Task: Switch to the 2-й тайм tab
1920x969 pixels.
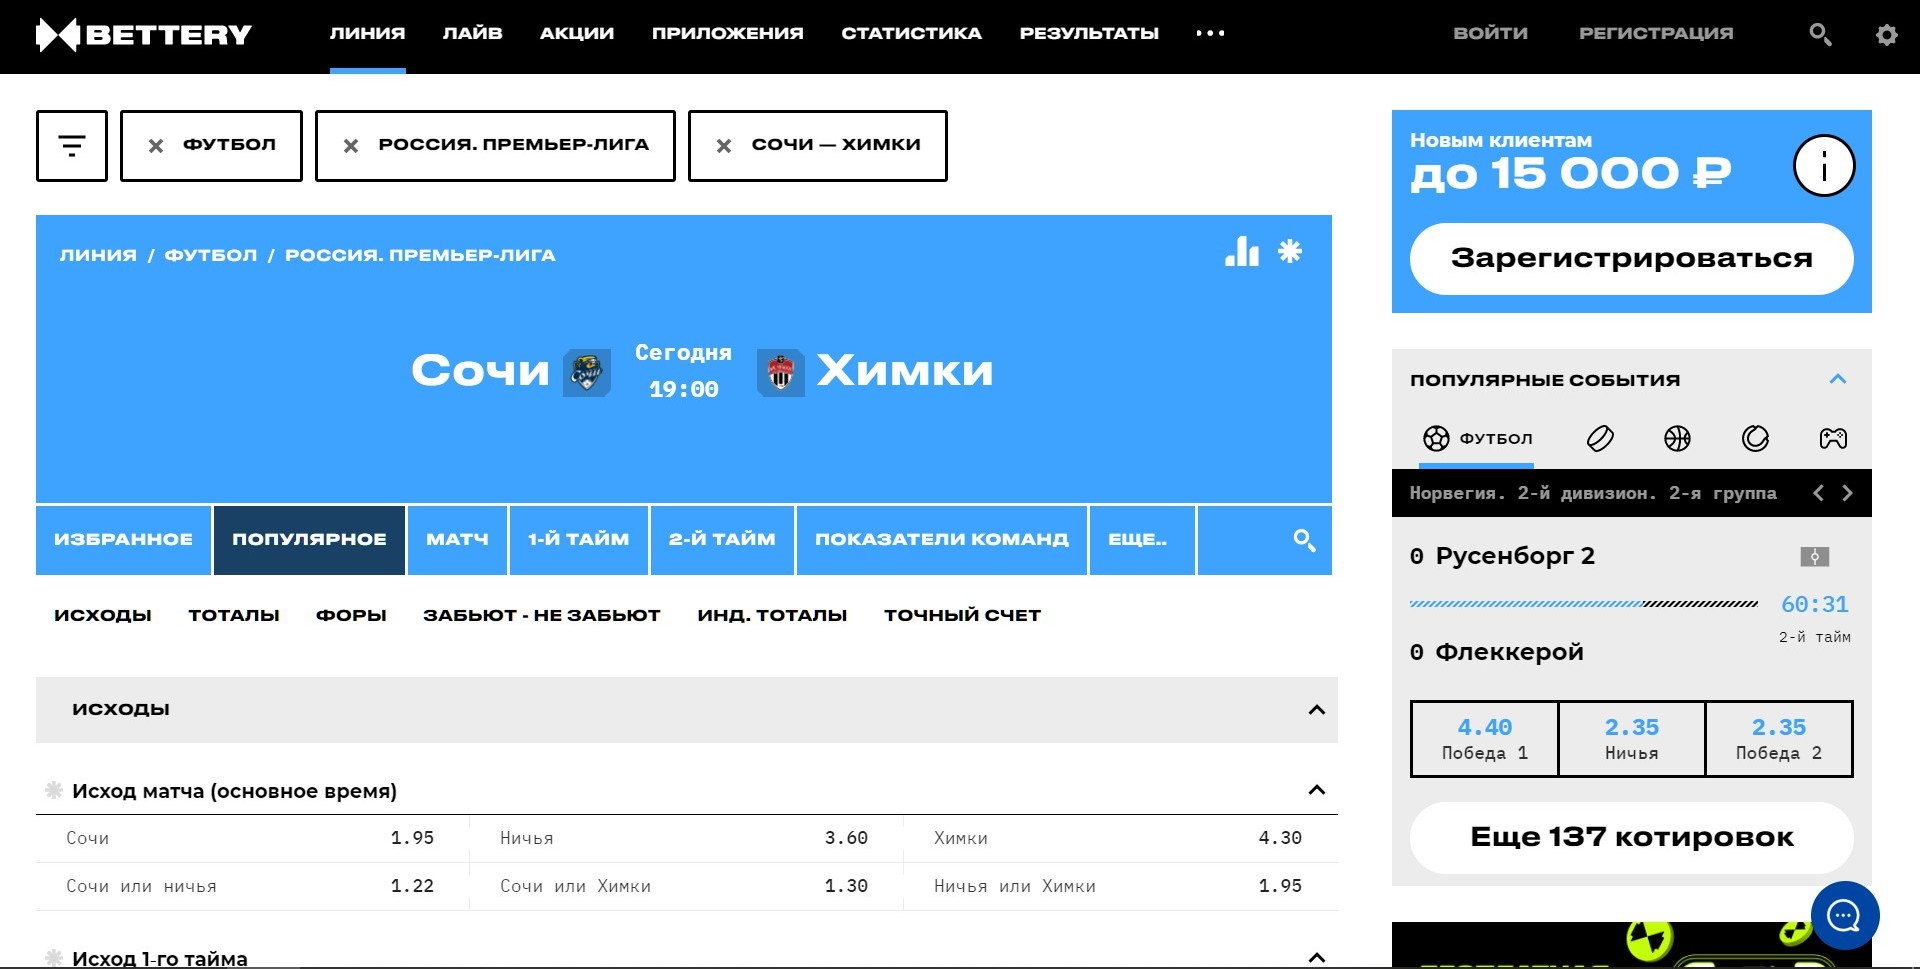Action: click(722, 540)
